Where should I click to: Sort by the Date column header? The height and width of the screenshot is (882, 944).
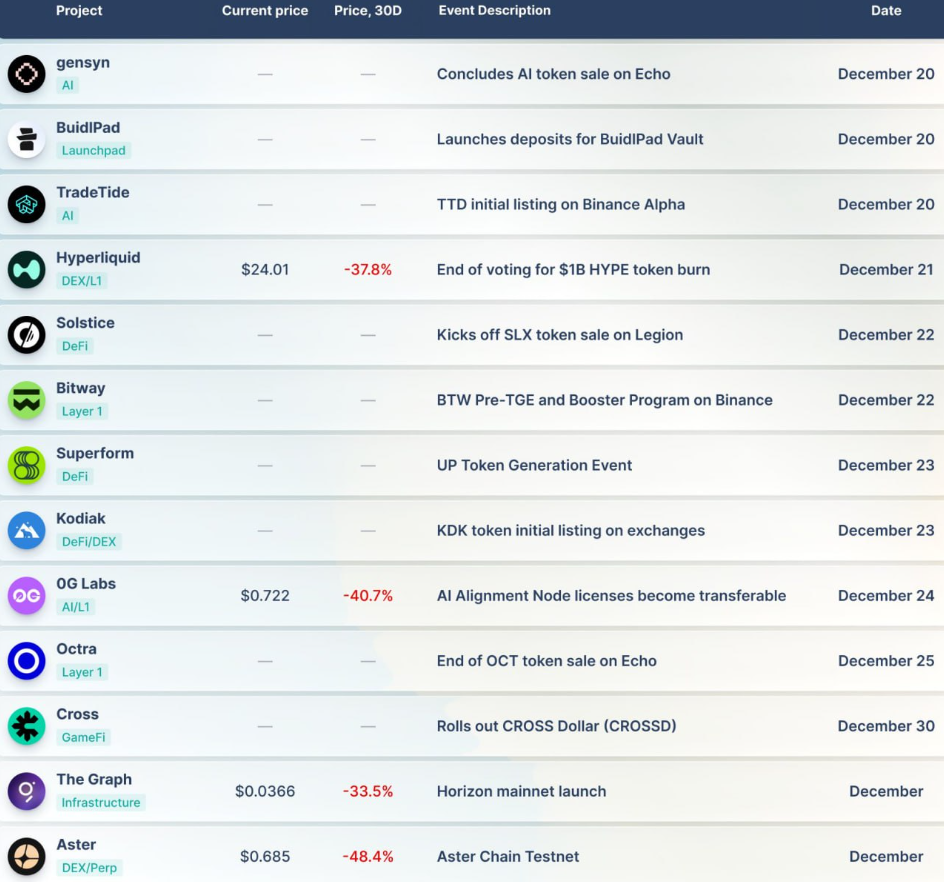click(886, 11)
